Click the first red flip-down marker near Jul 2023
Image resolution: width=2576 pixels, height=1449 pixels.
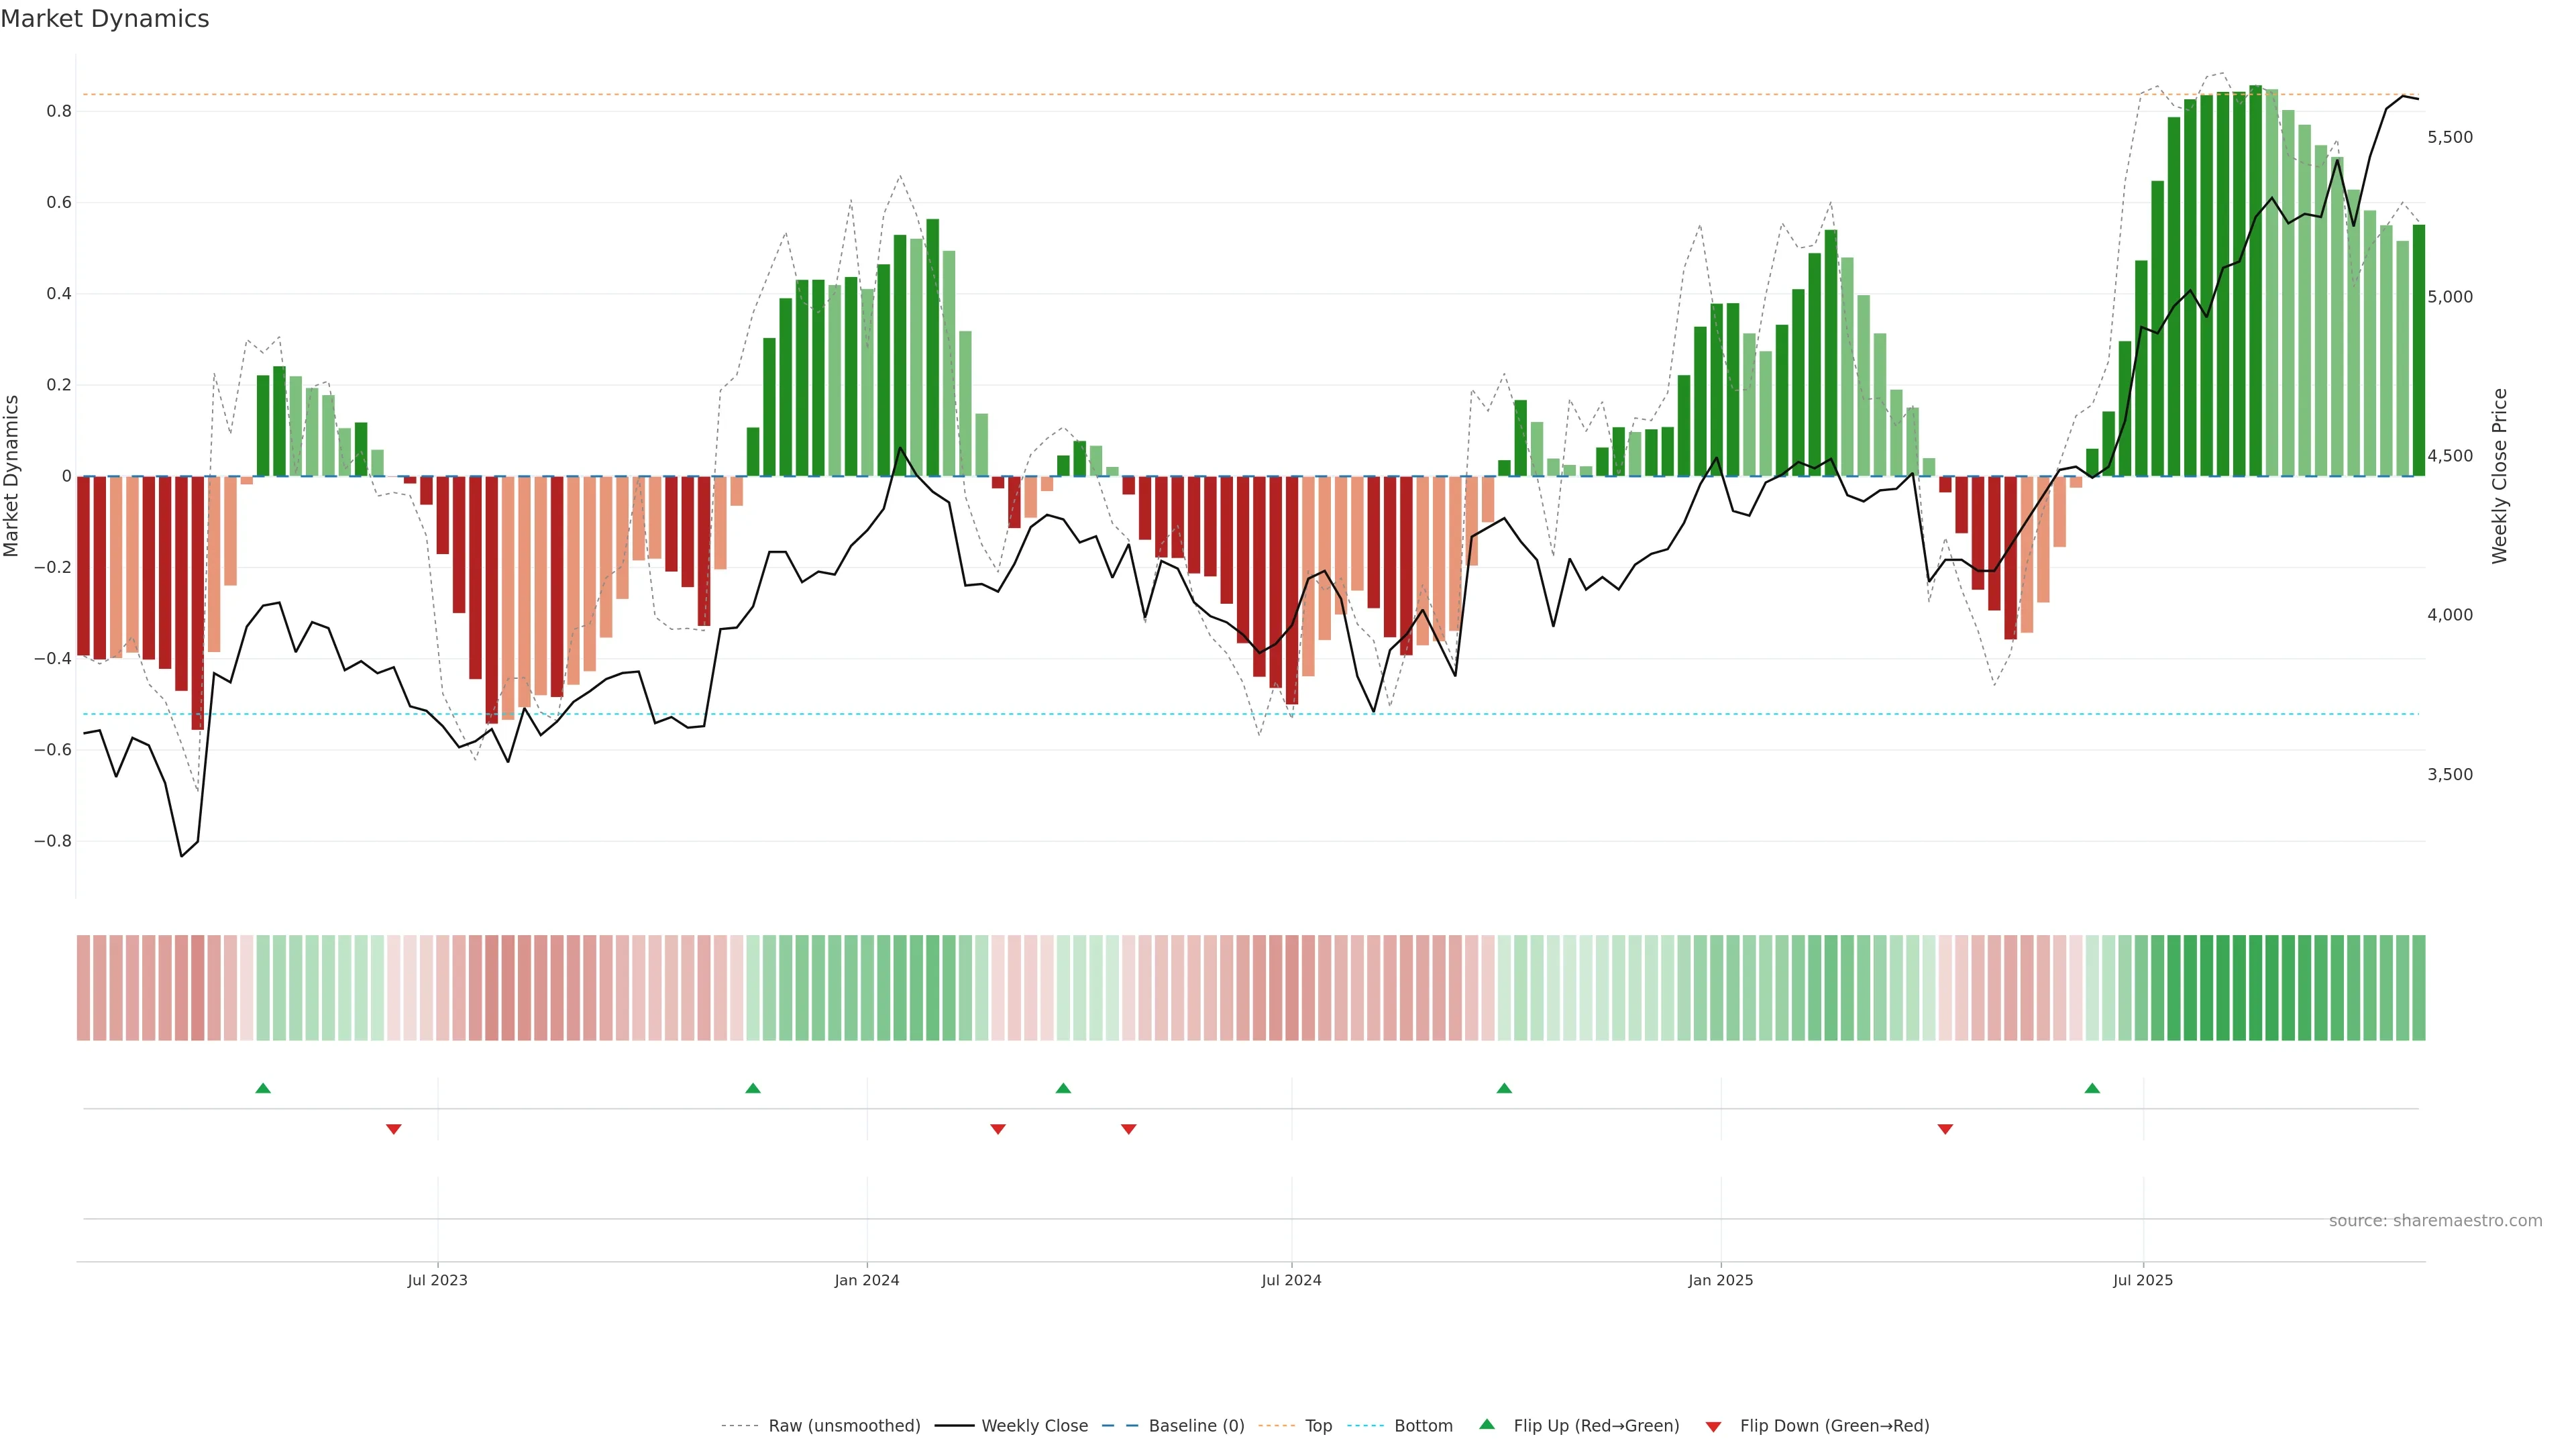pyautogui.click(x=393, y=1129)
